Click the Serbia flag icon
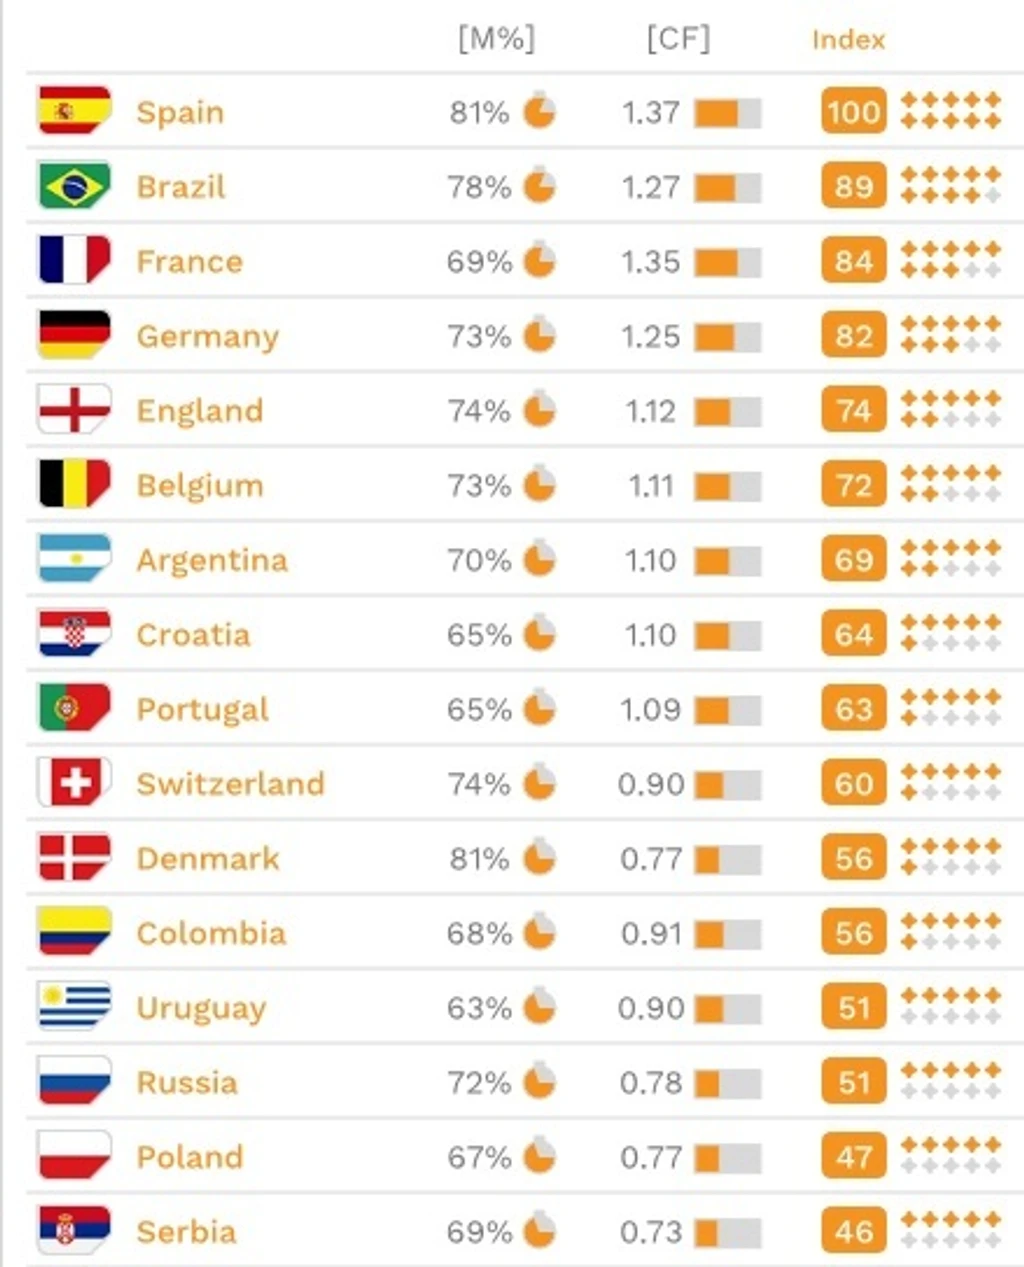This screenshot has height=1267, width=1024. (x=74, y=1231)
